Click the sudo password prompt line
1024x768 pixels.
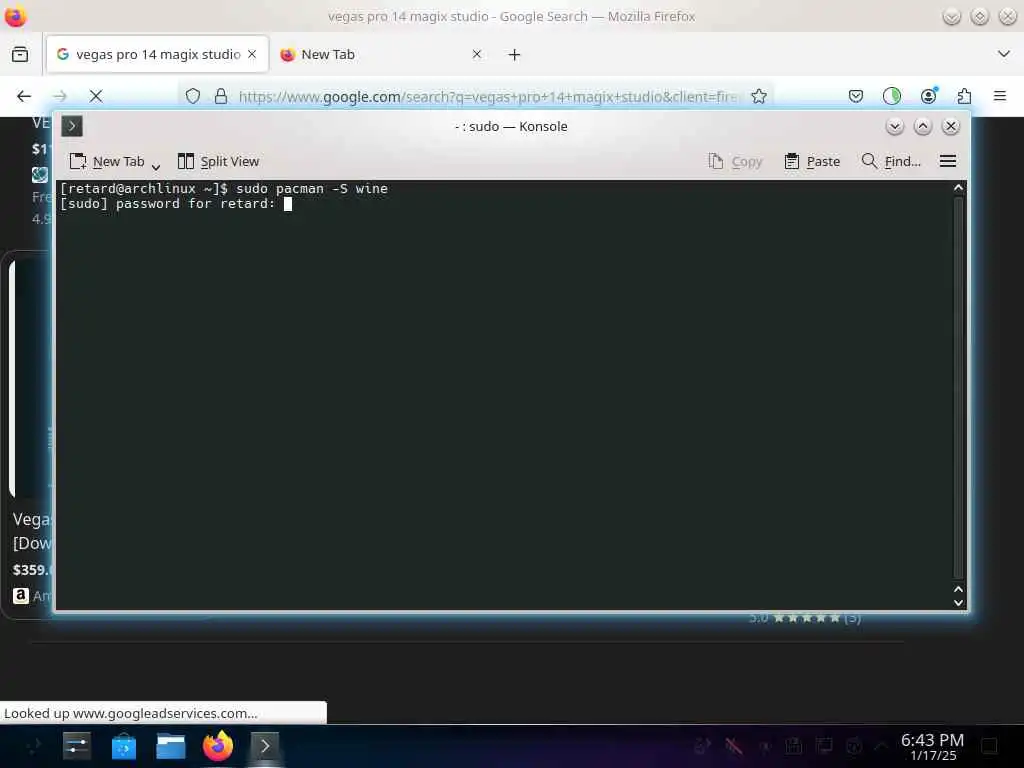coord(174,204)
